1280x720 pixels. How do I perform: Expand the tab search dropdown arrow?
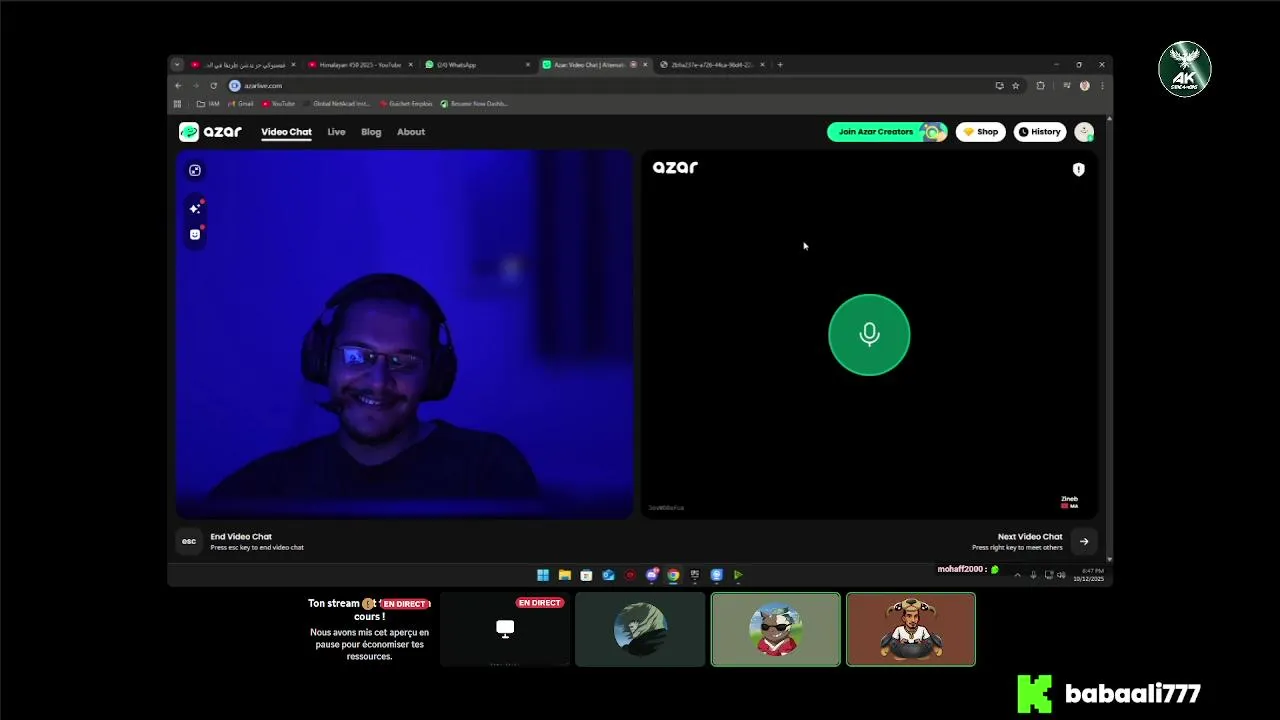pos(177,65)
